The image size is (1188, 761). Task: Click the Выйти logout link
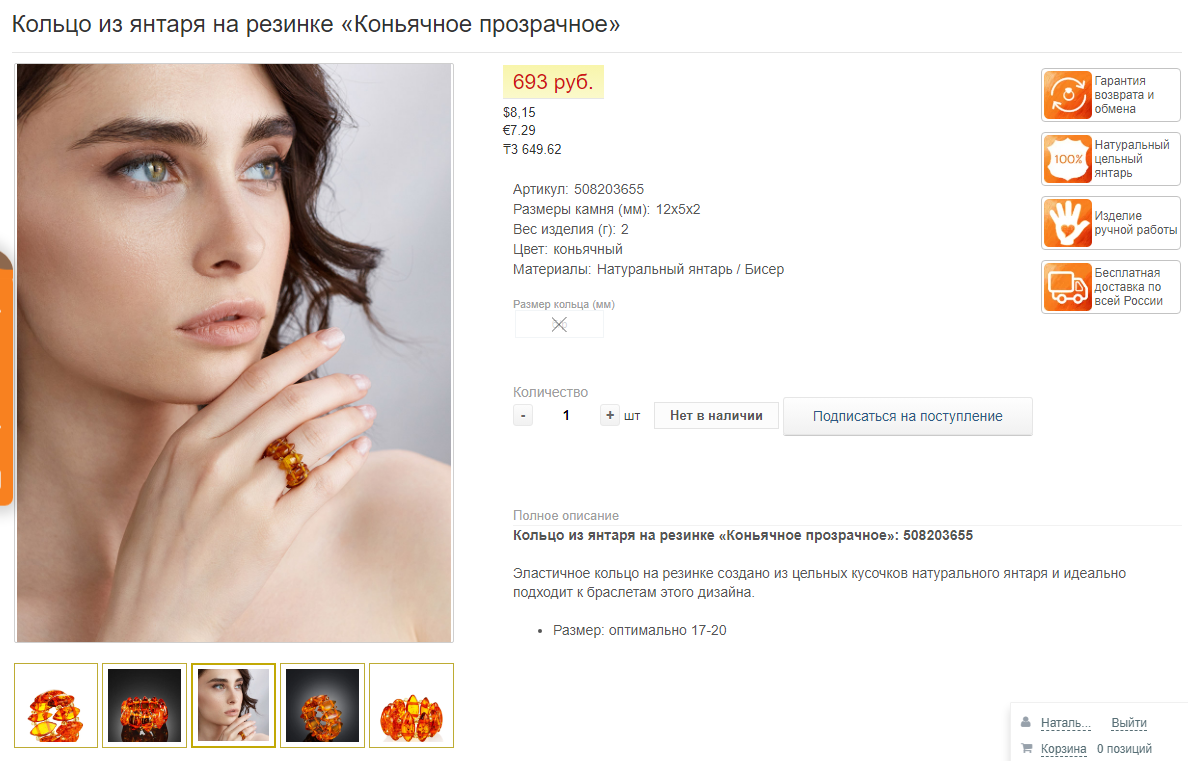click(x=1129, y=723)
